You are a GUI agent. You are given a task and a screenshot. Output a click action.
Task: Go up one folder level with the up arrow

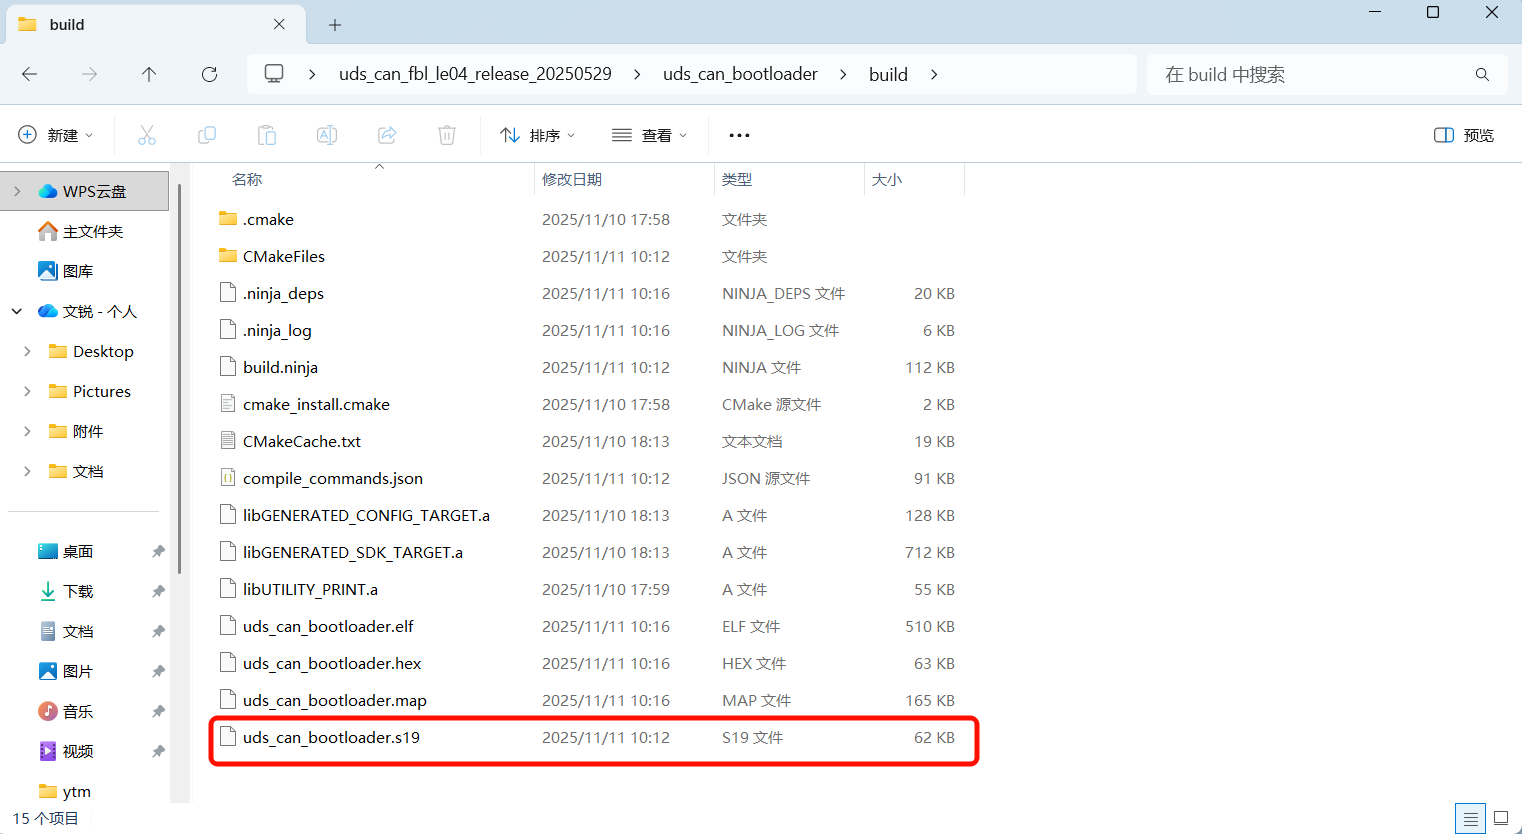pos(149,73)
